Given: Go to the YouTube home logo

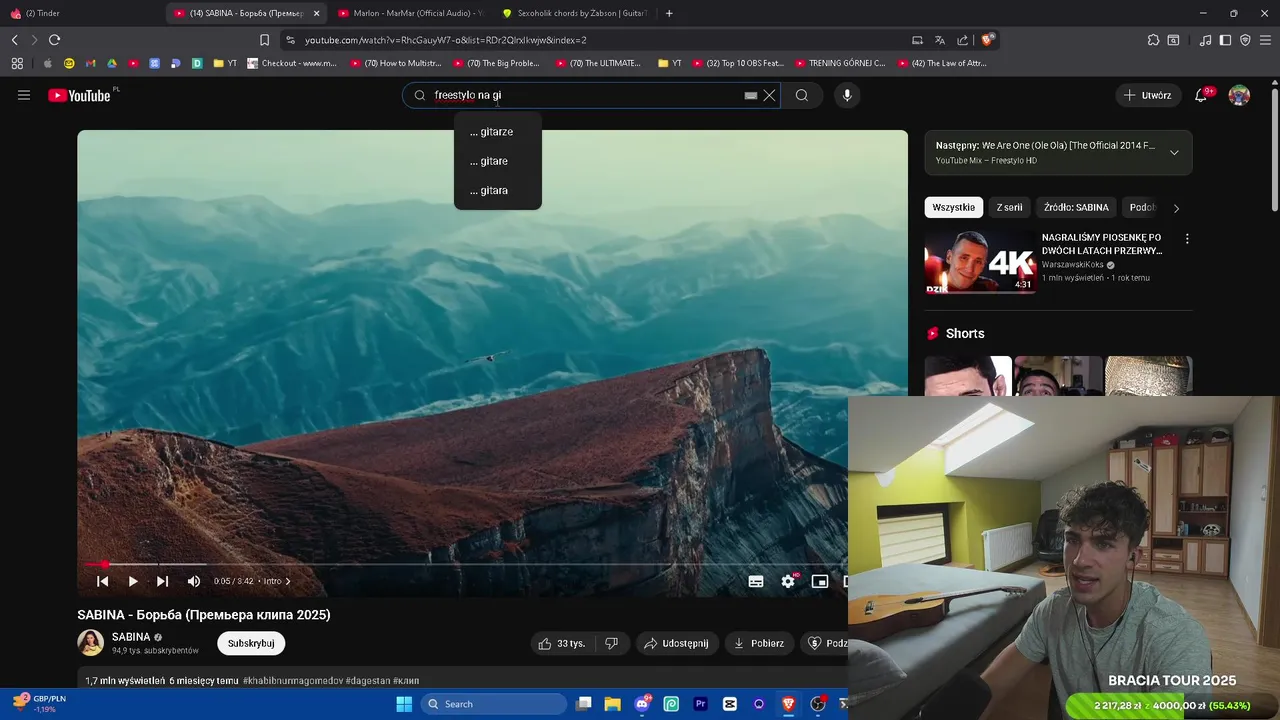Looking at the screenshot, I should coord(79,95).
